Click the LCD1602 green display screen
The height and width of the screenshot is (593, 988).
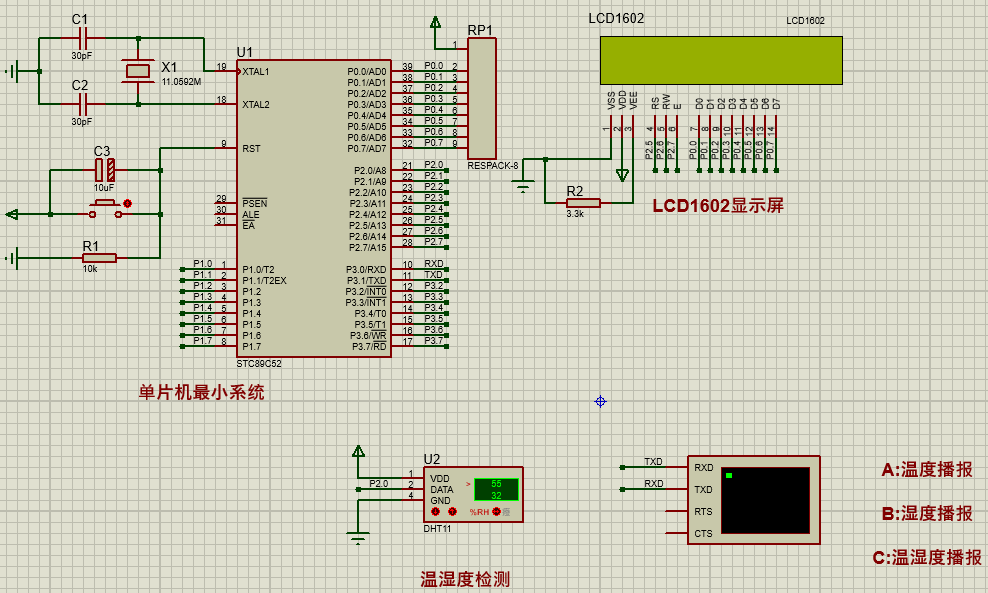(720, 60)
